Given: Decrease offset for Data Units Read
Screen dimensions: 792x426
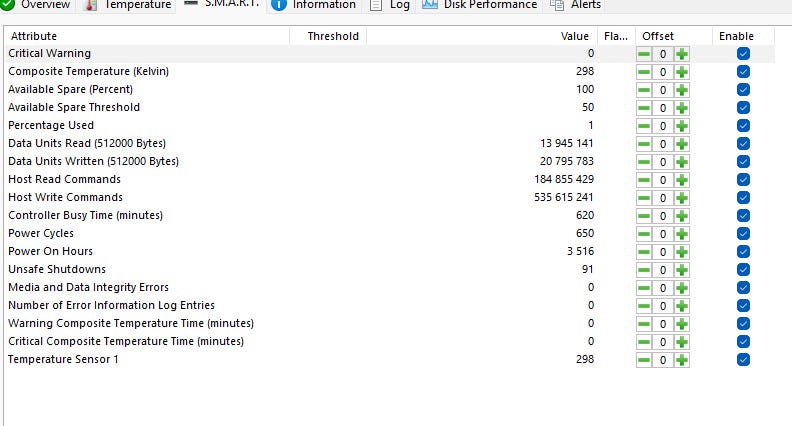Looking at the screenshot, I should (x=644, y=144).
